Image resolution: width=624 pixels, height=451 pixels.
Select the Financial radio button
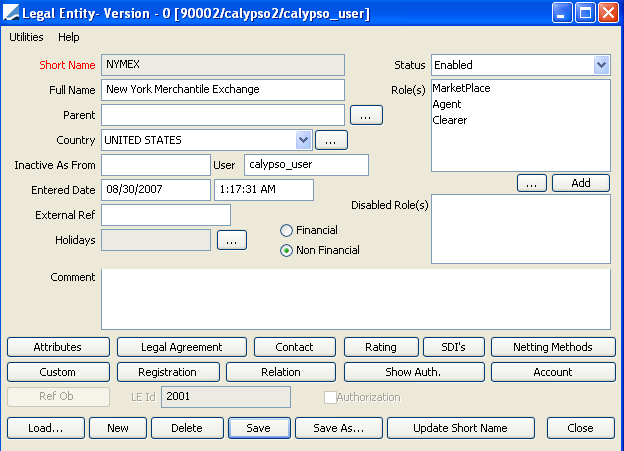pyautogui.click(x=286, y=230)
